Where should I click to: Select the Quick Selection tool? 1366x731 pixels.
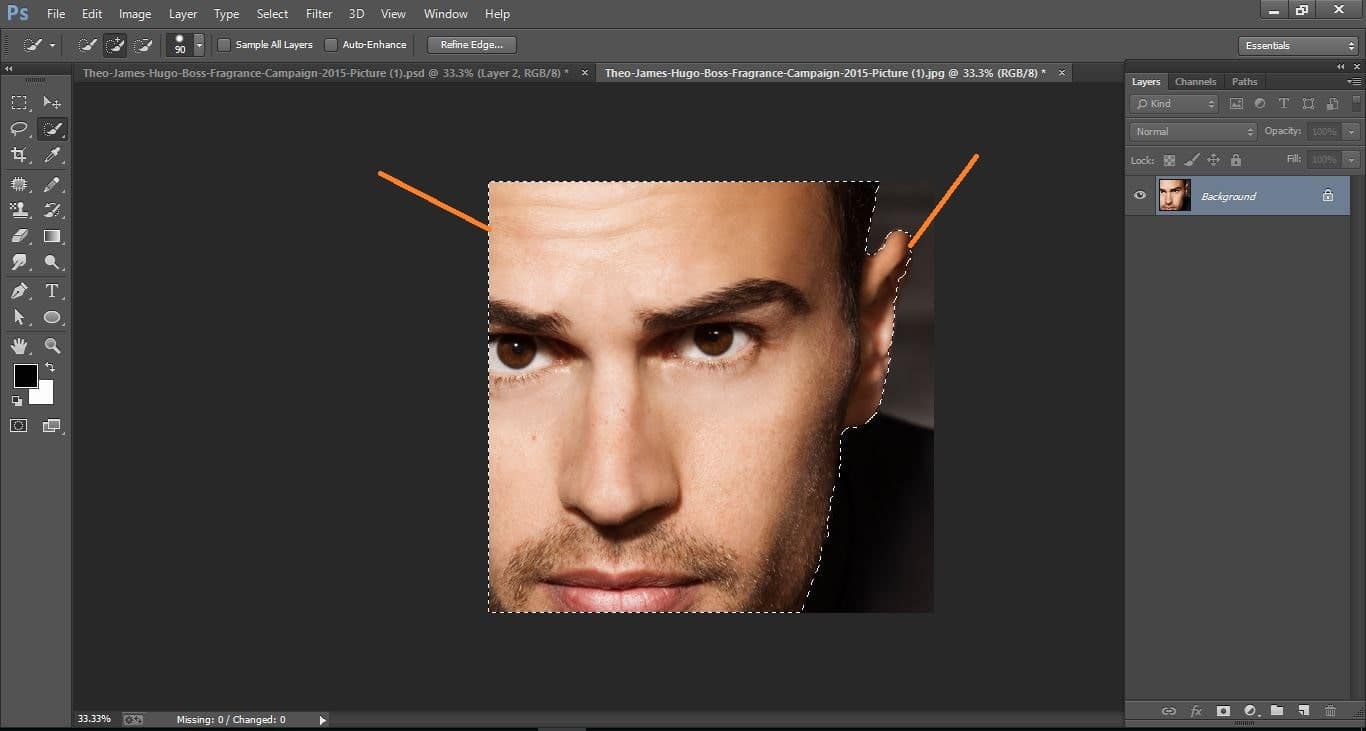(52, 129)
